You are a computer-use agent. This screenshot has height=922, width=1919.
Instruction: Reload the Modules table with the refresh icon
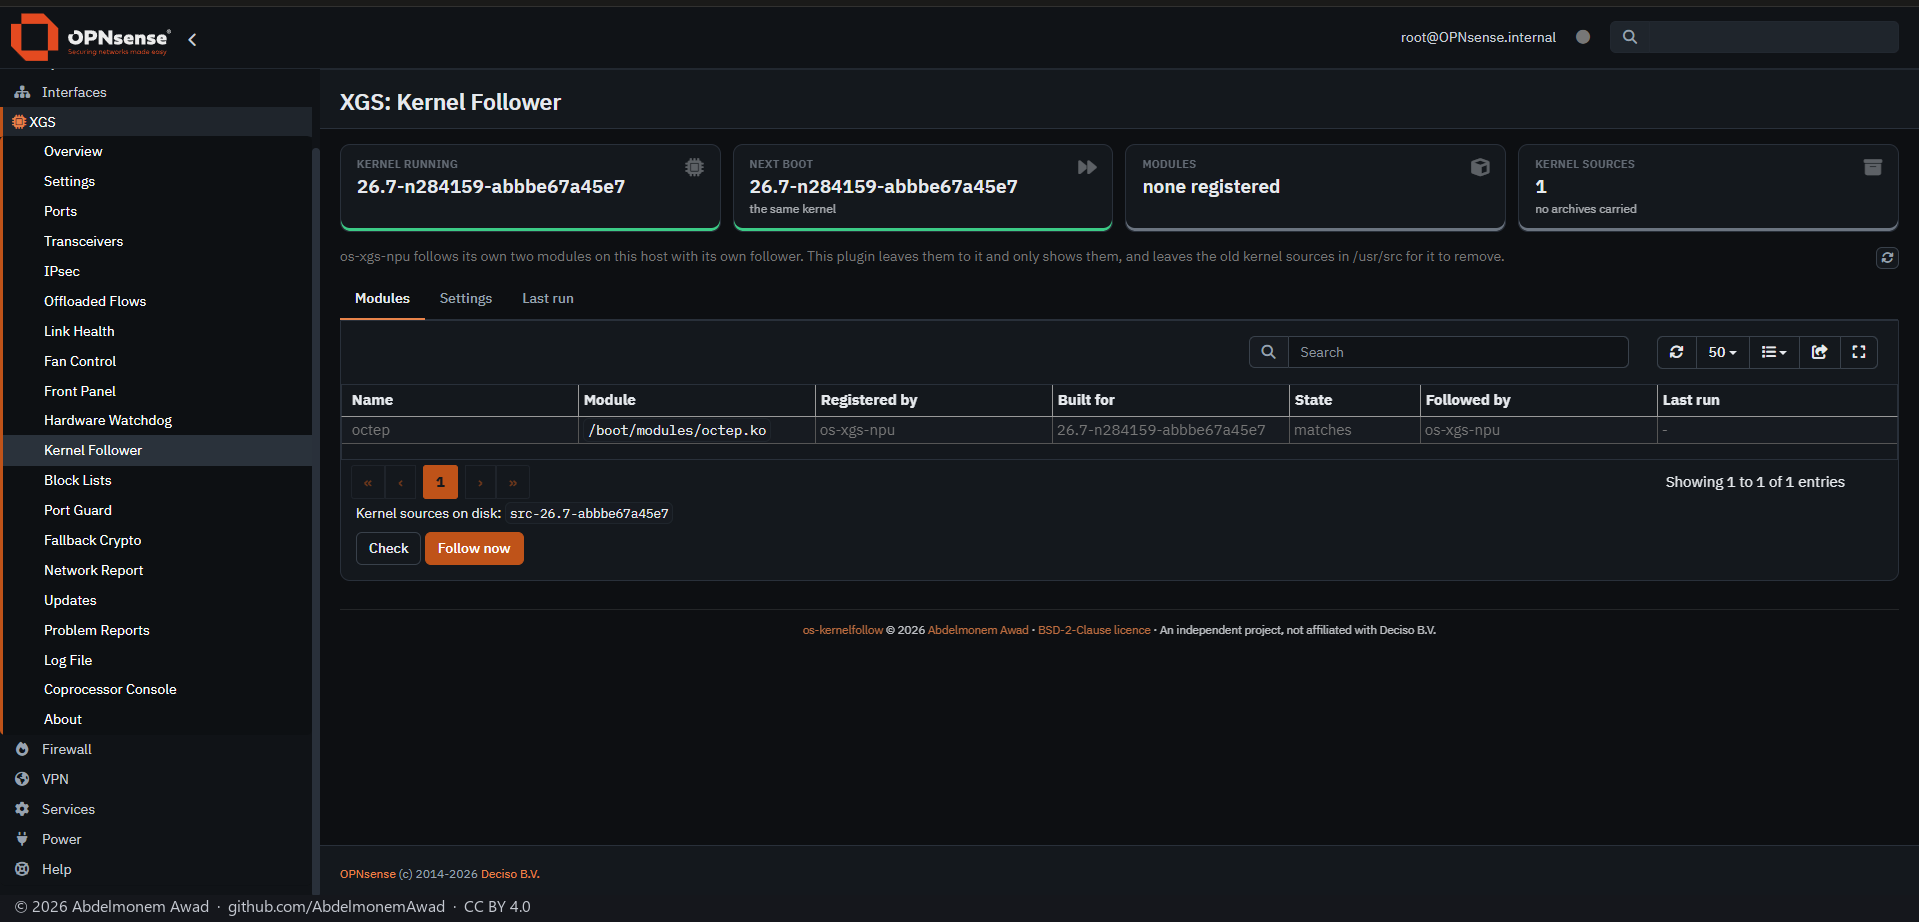pos(1677,352)
